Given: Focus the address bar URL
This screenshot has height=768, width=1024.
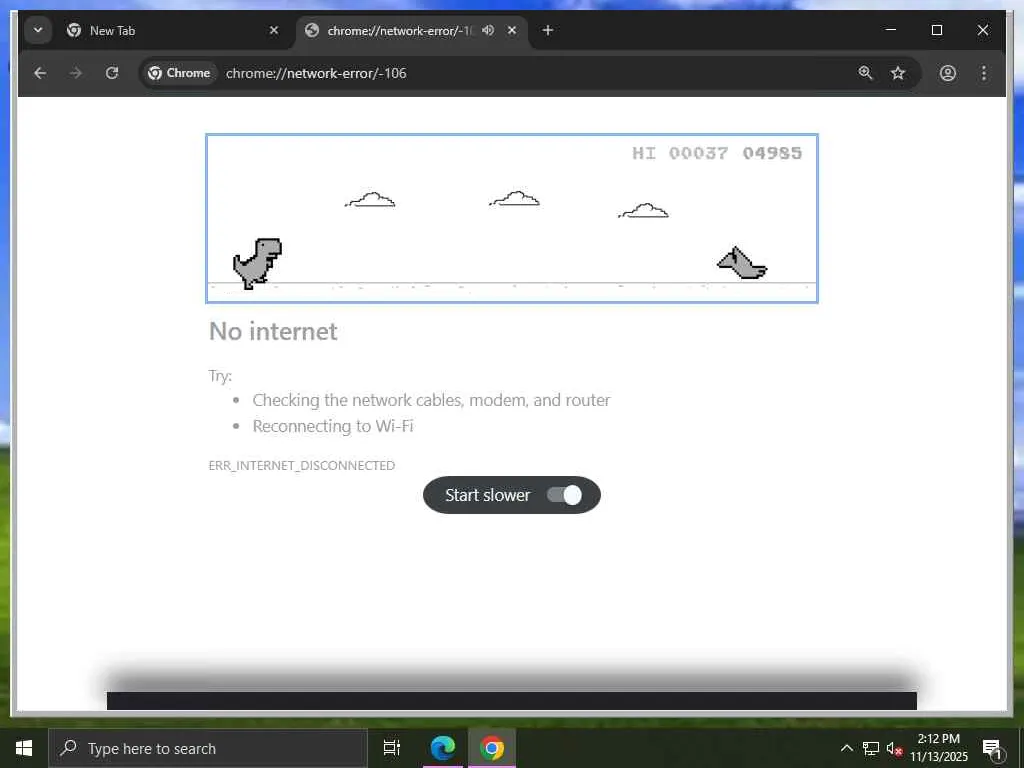Looking at the screenshot, I should click(316, 73).
